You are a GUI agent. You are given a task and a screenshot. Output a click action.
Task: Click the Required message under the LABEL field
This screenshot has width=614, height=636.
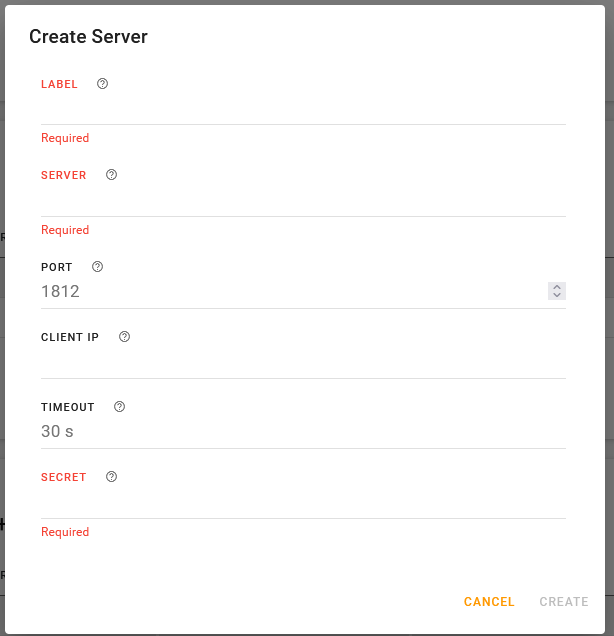click(x=65, y=138)
